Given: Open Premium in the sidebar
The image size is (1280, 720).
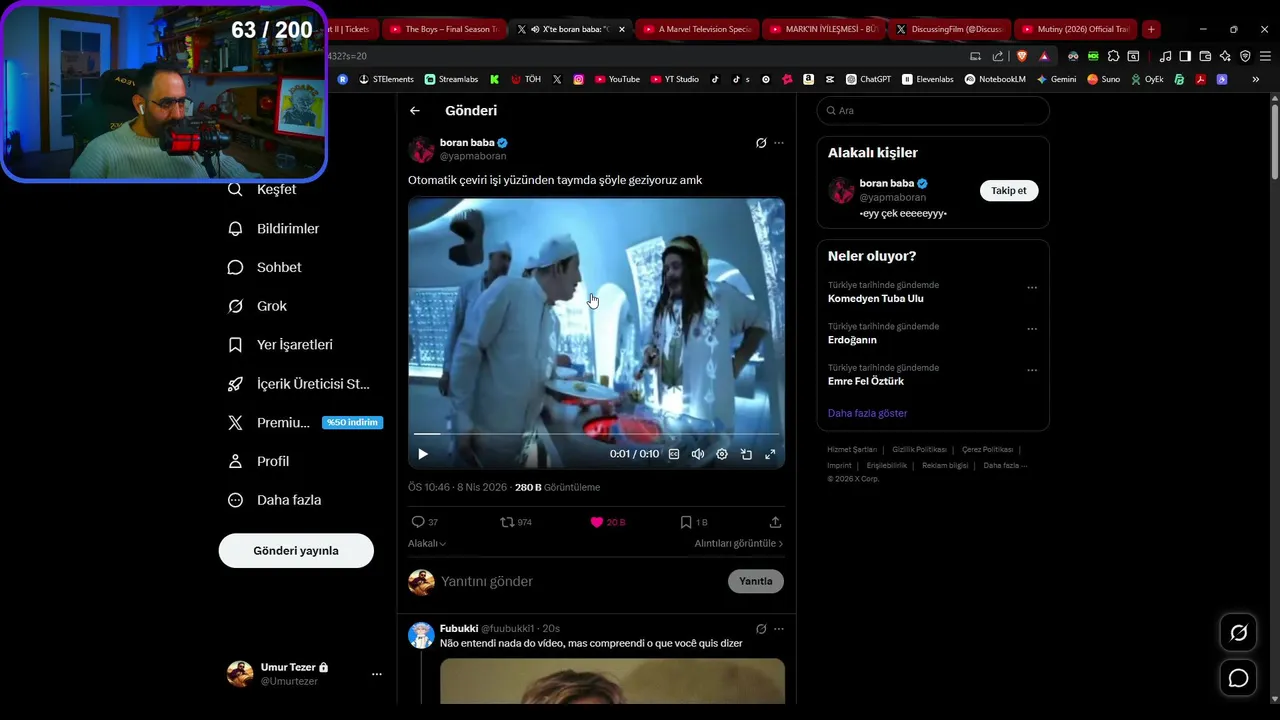Looking at the screenshot, I should pos(269,423).
